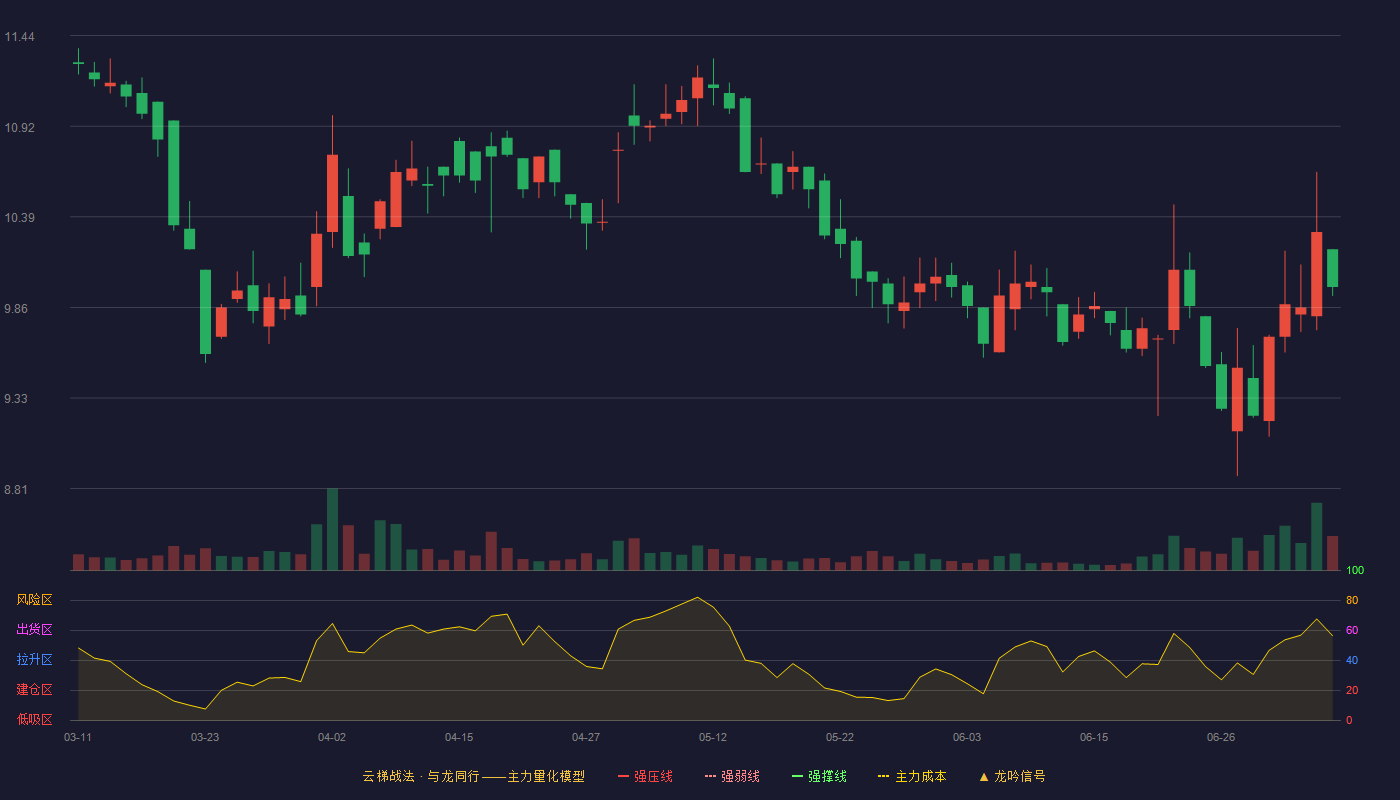This screenshot has width=1400, height=800.
Task: Click the 云梯战法 · 与龙同行 title text
Action: [x=421, y=776]
